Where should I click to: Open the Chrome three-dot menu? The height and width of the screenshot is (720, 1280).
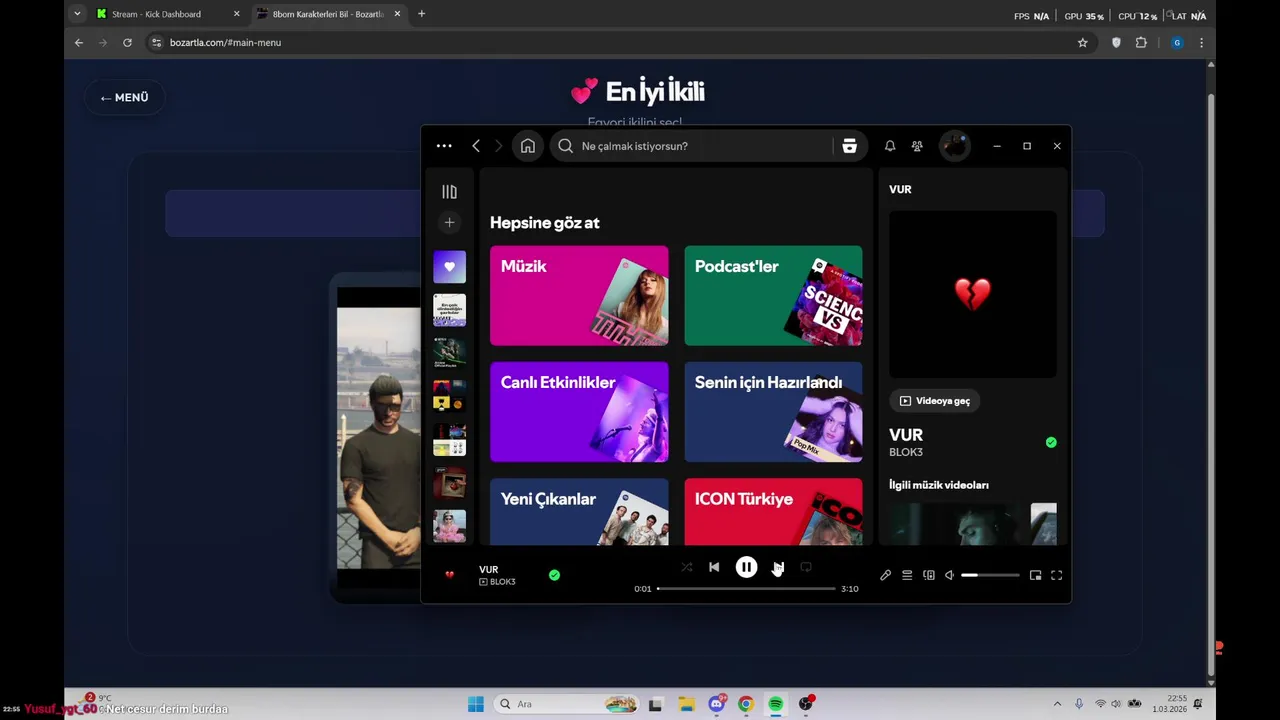point(1201,43)
